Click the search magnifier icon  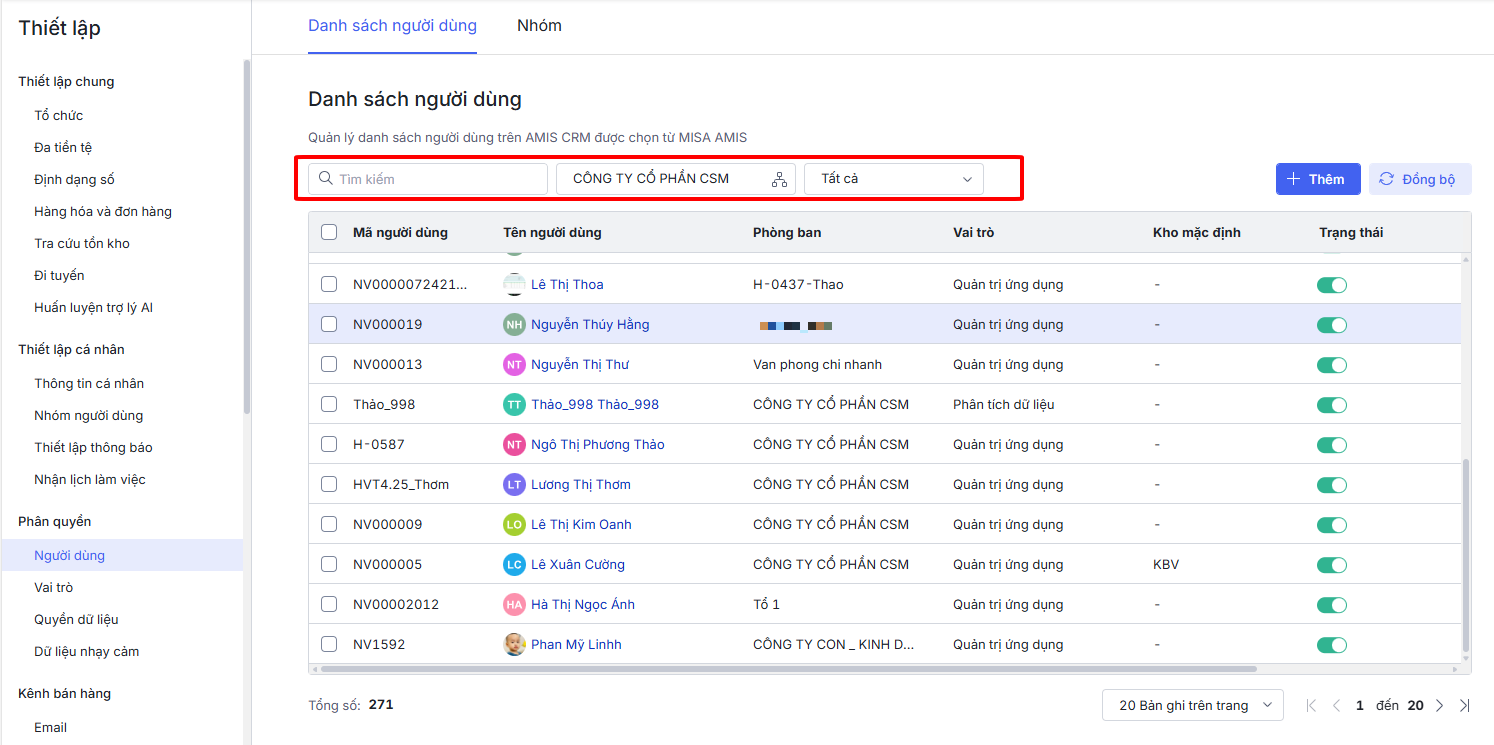(x=325, y=179)
